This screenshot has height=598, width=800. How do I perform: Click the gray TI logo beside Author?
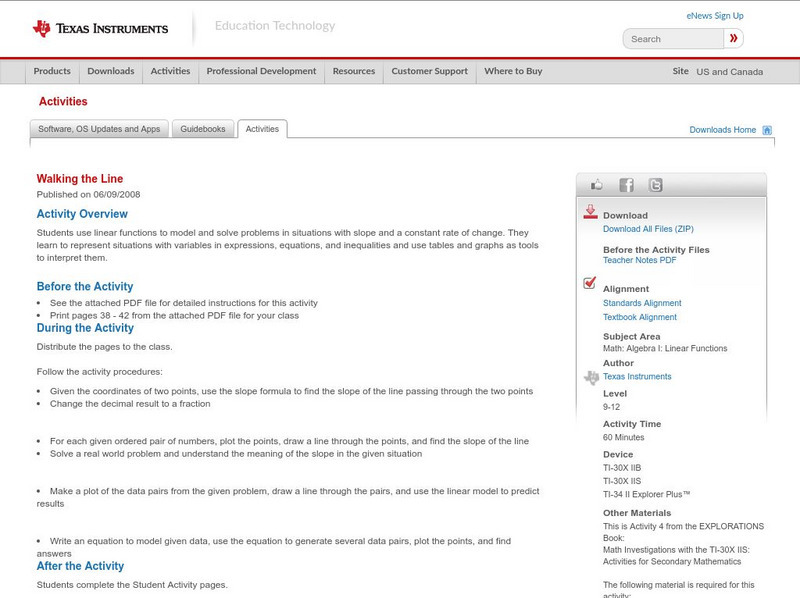[x=591, y=378]
